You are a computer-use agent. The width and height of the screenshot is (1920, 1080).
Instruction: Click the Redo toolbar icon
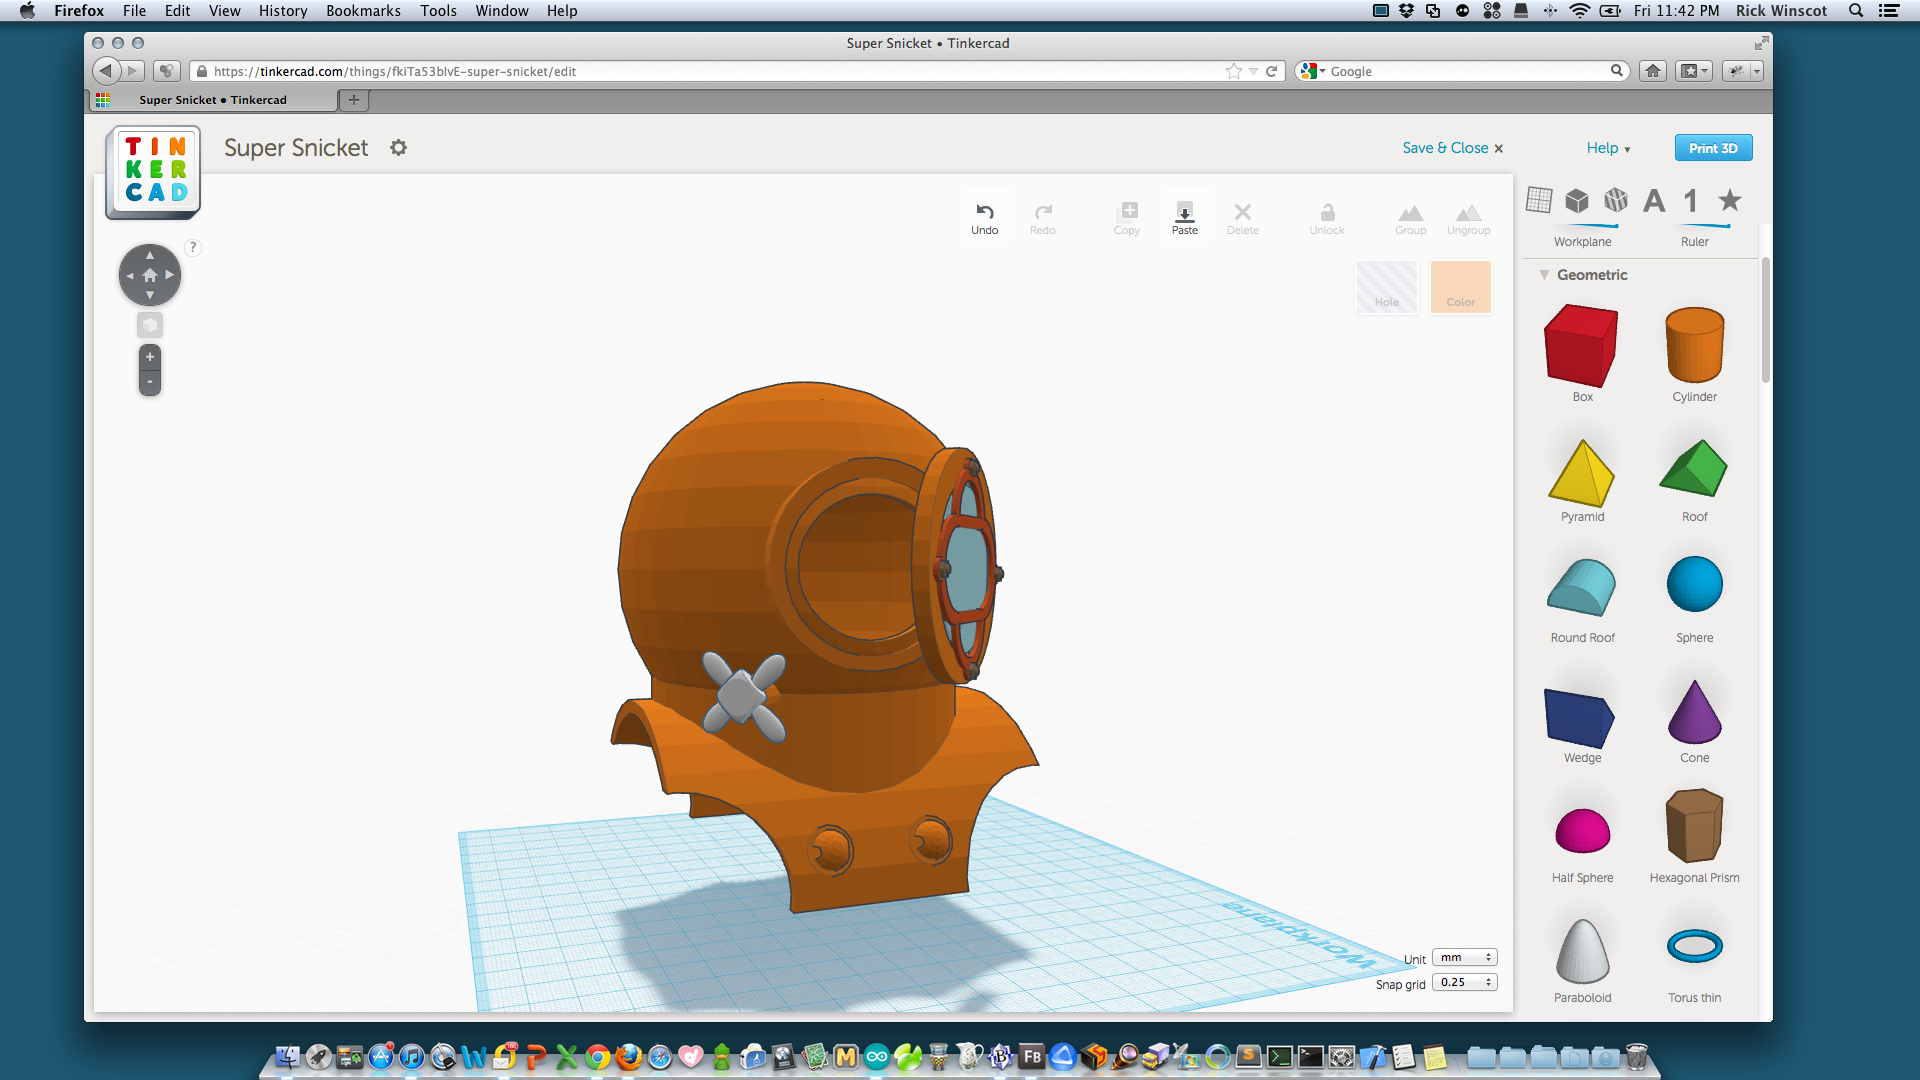pos(1042,212)
